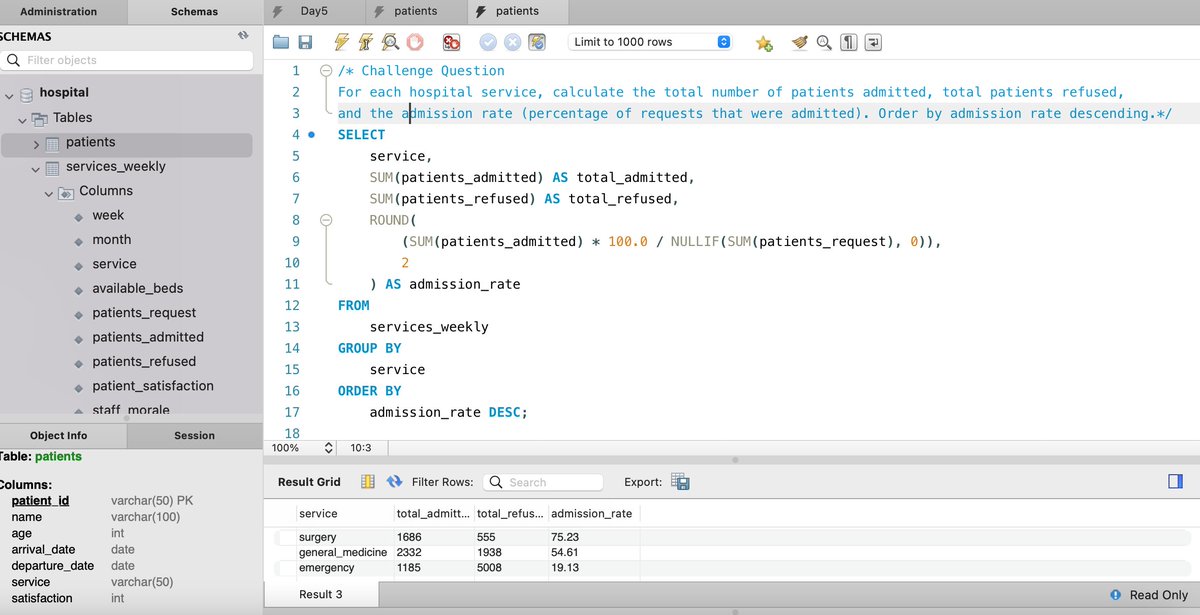Run Explain plan (lightning with magnifier)
The width and height of the screenshot is (1200, 615).
tap(390, 42)
